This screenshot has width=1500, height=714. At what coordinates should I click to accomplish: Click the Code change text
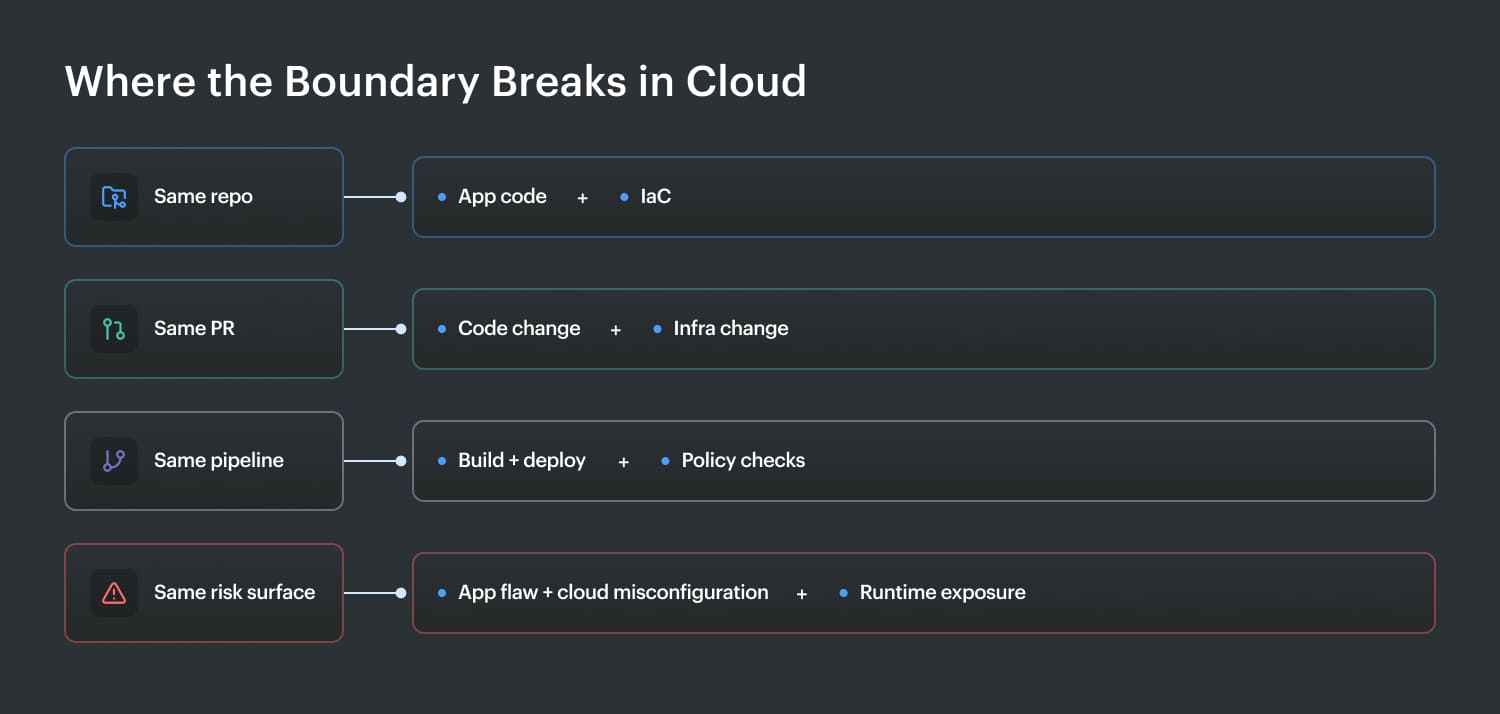click(519, 329)
